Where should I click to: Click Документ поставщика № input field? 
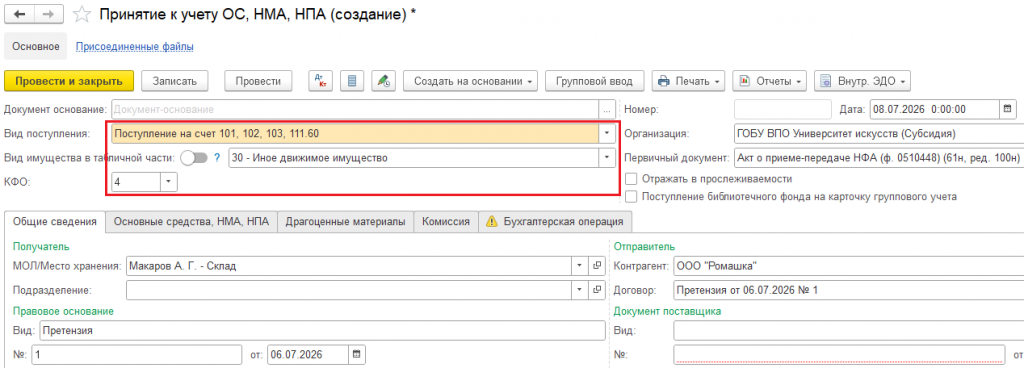[x=839, y=355]
